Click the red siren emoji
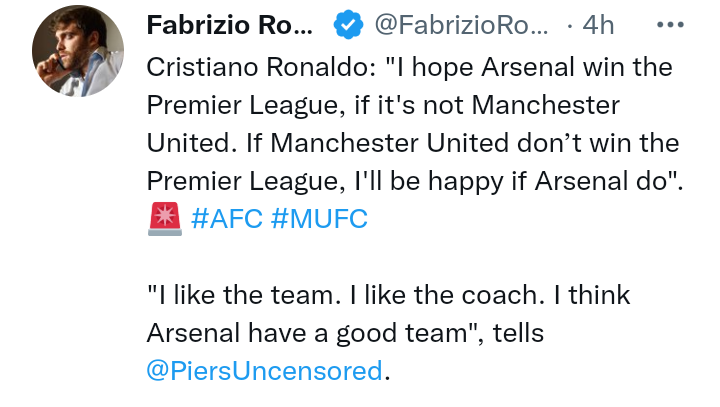Image resolution: width=720 pixels, height=407 pixels. 165,219
